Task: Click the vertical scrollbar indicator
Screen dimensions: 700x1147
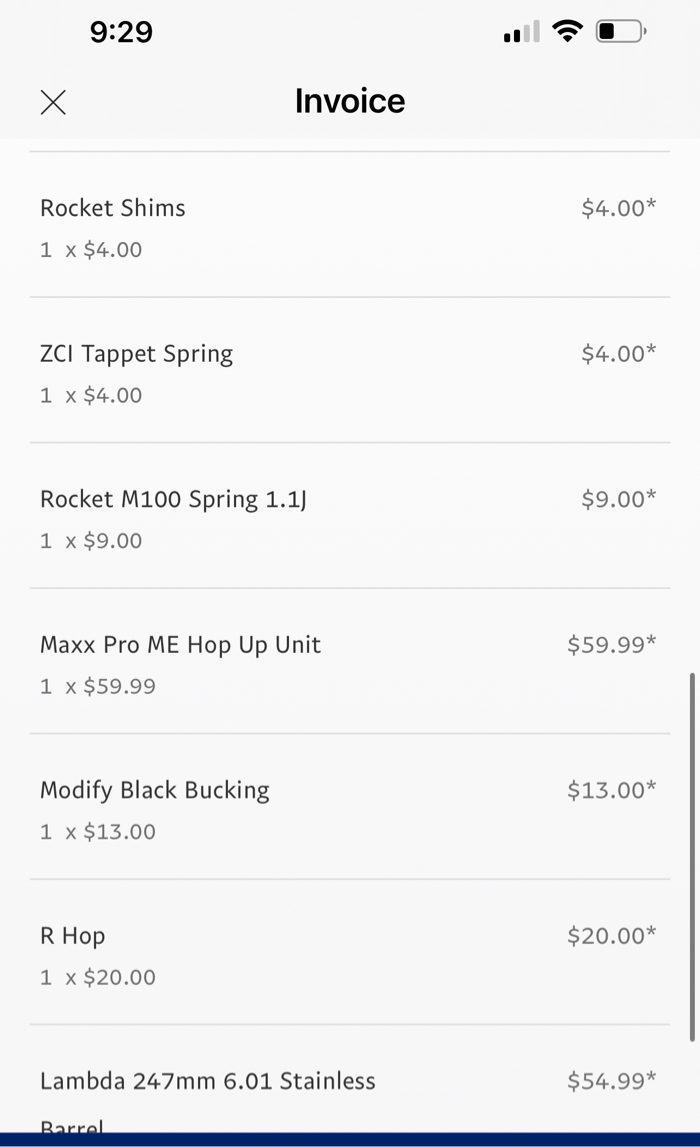Action: coord(691,856)
